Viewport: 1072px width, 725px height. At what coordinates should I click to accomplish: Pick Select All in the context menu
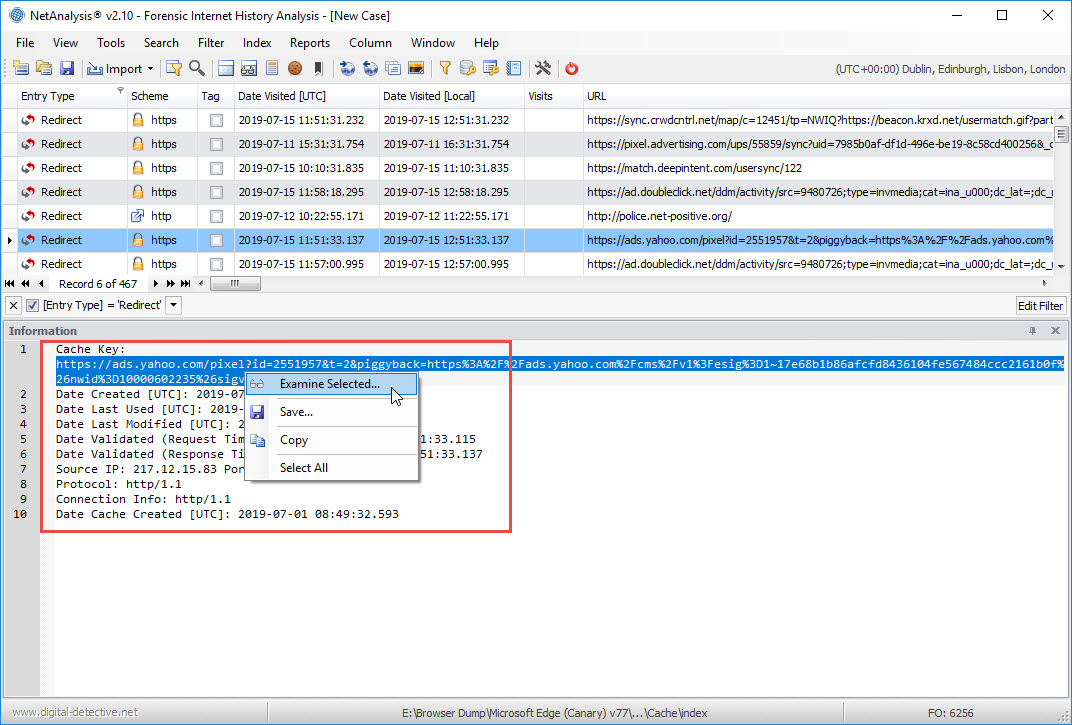point(332,468)
